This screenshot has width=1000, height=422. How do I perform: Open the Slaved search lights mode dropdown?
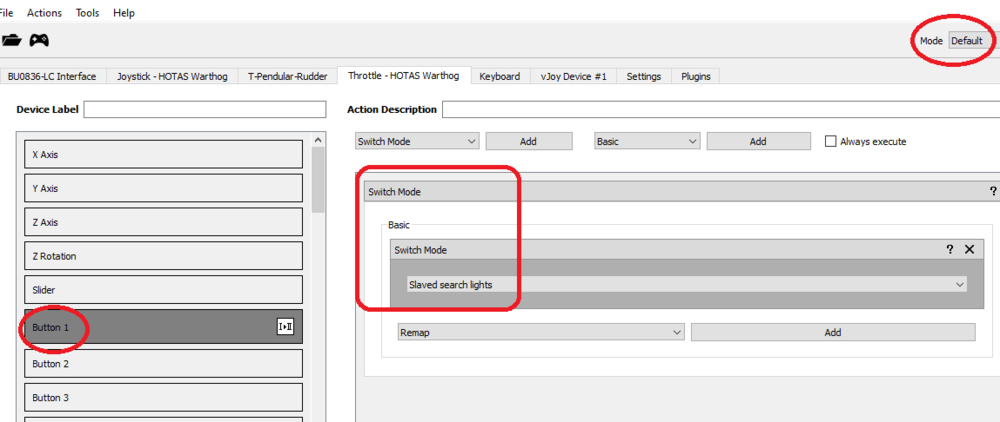tap(686, 285)
